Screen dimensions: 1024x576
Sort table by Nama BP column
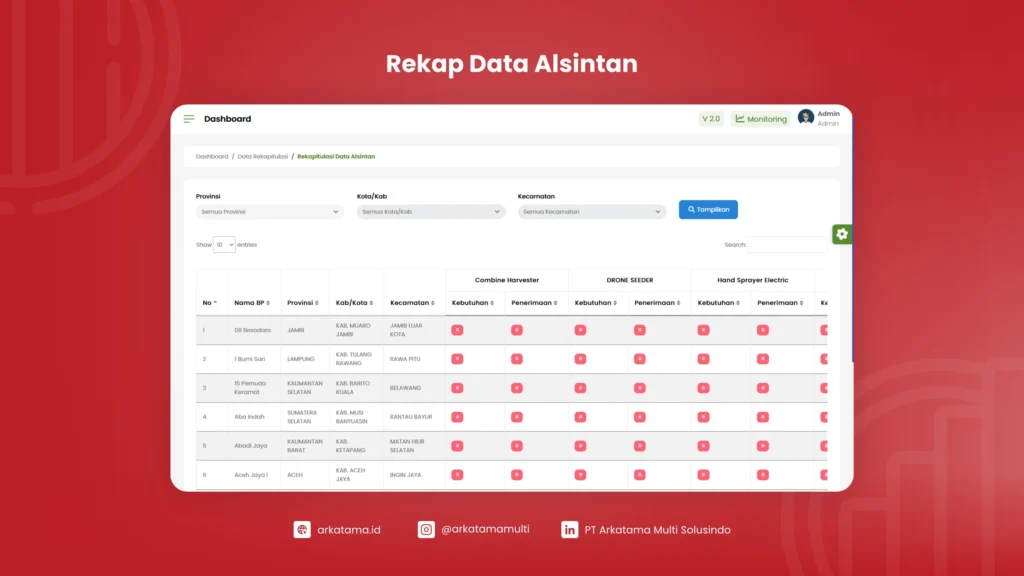point(254,303)
